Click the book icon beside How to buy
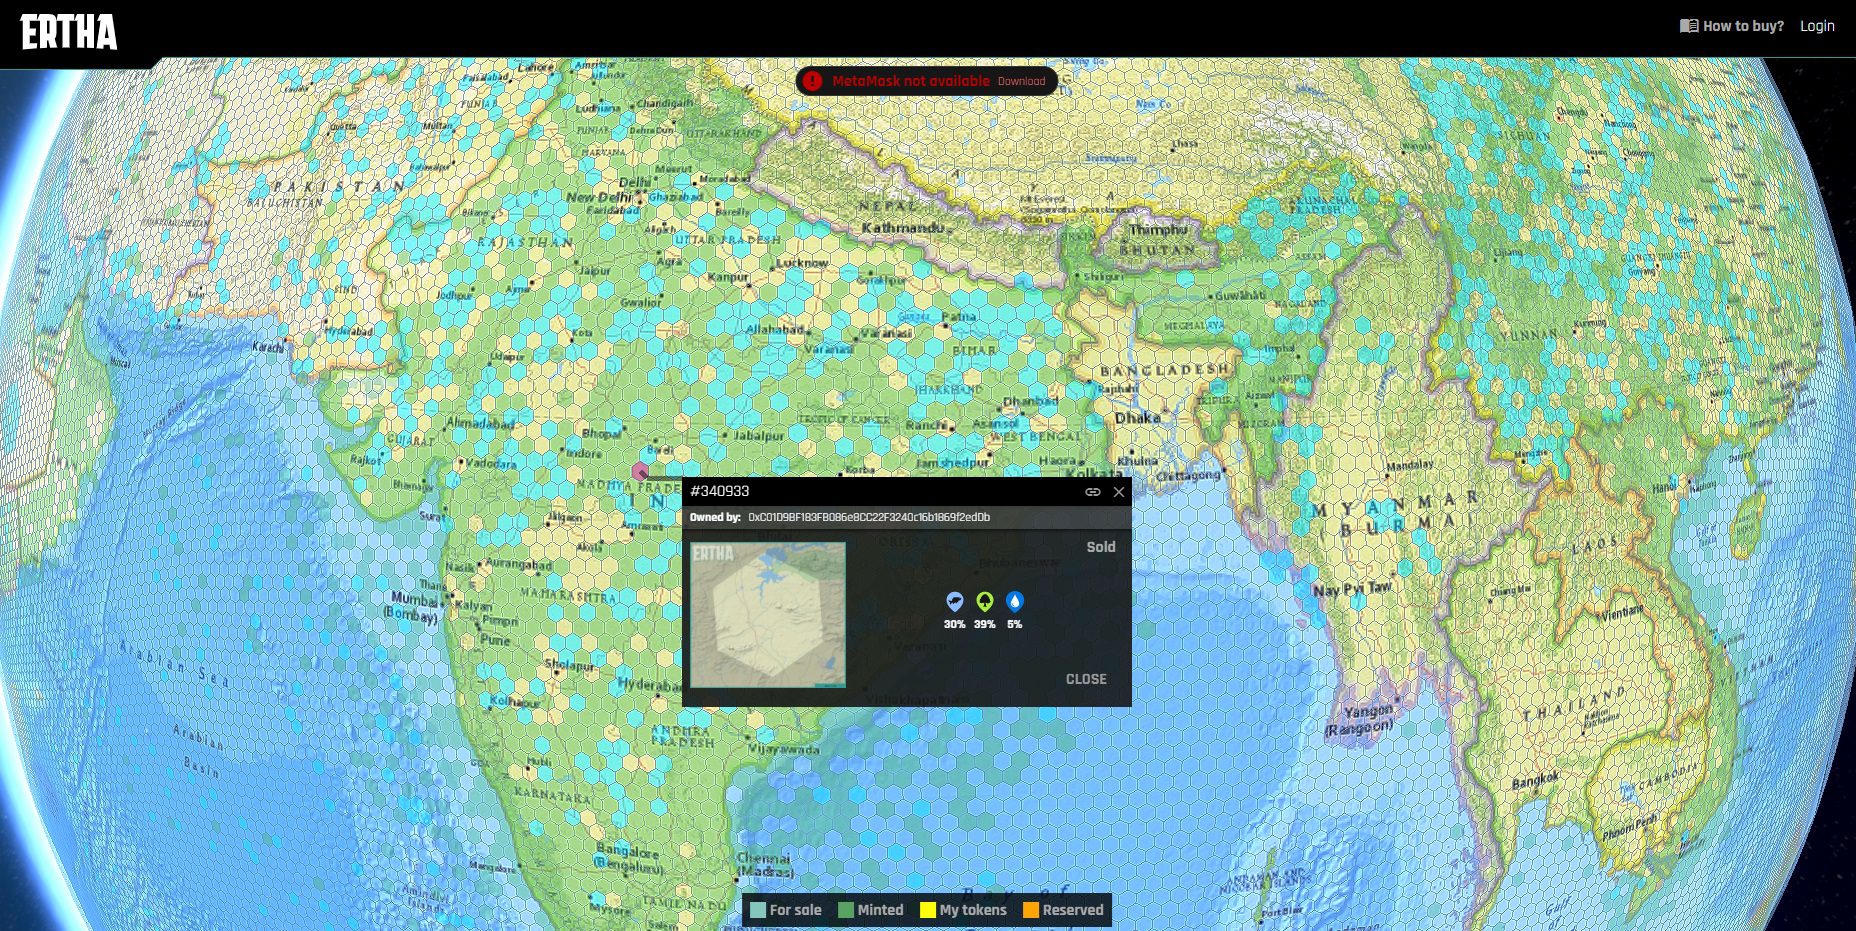 [1689, 26]
